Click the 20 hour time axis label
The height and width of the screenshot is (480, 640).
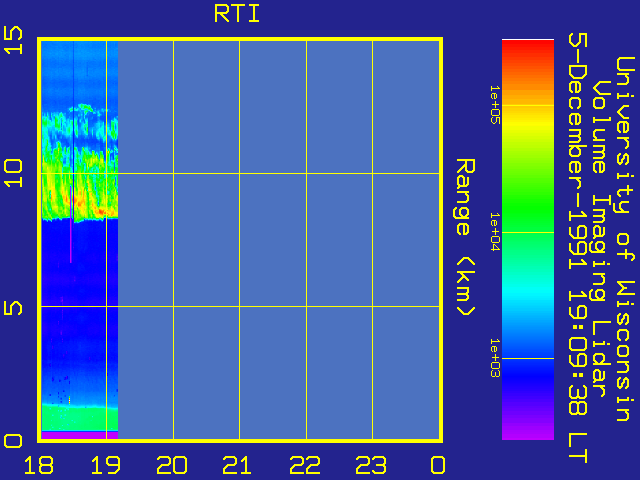pyautogui.click(x=172, y=465)
